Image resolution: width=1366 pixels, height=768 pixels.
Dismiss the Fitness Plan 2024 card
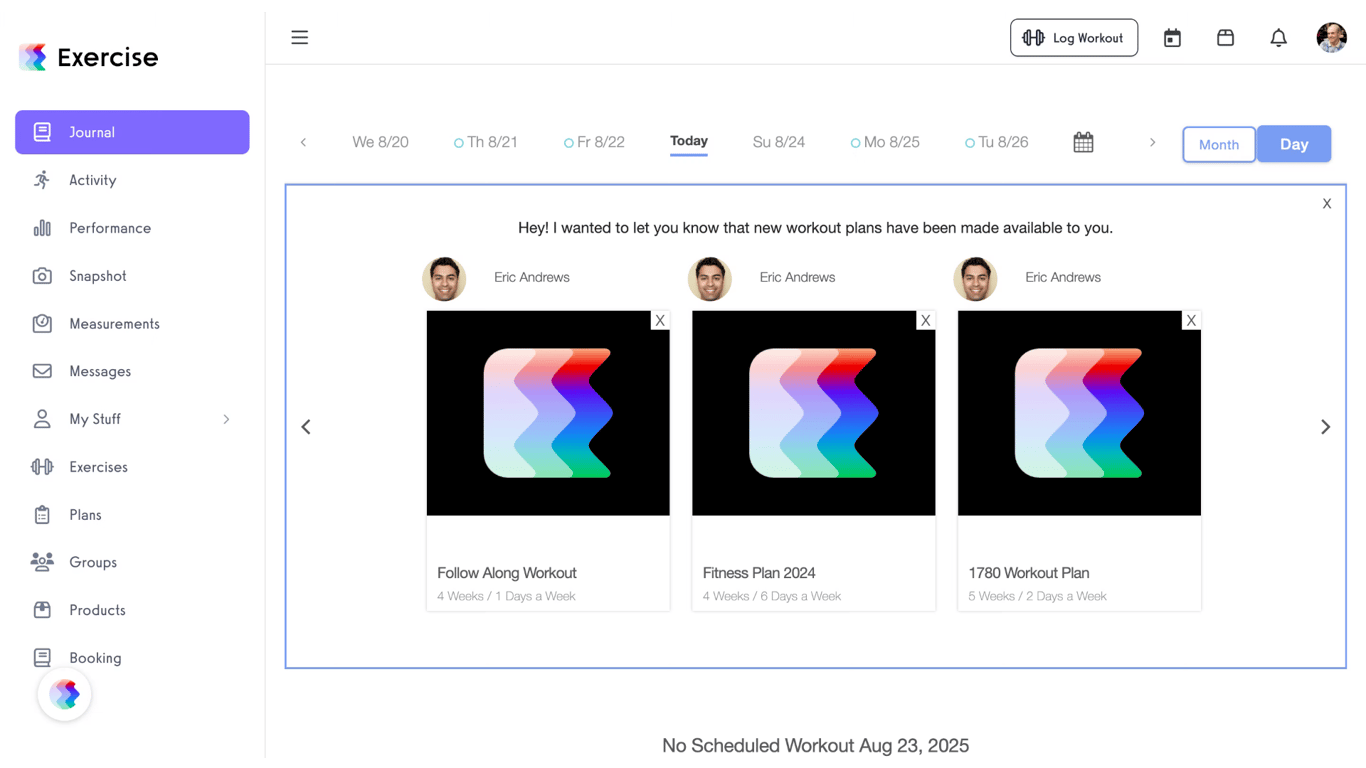pyautogui.click(x=926, y=321)
